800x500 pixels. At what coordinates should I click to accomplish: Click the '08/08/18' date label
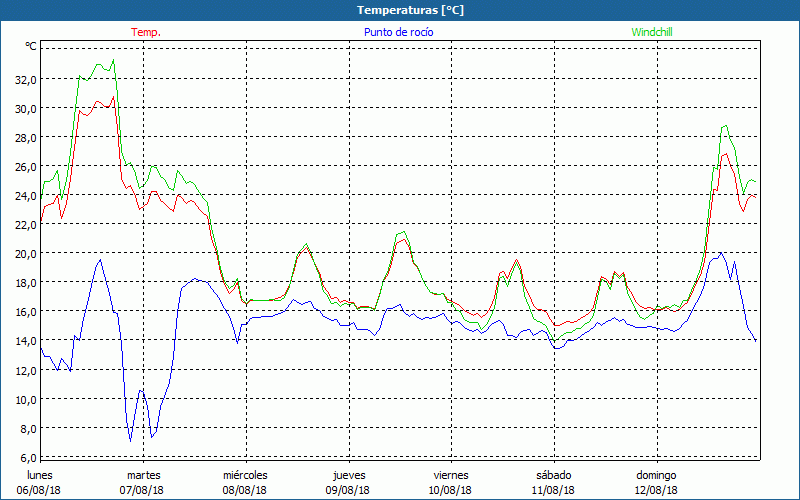coord(245,490)
